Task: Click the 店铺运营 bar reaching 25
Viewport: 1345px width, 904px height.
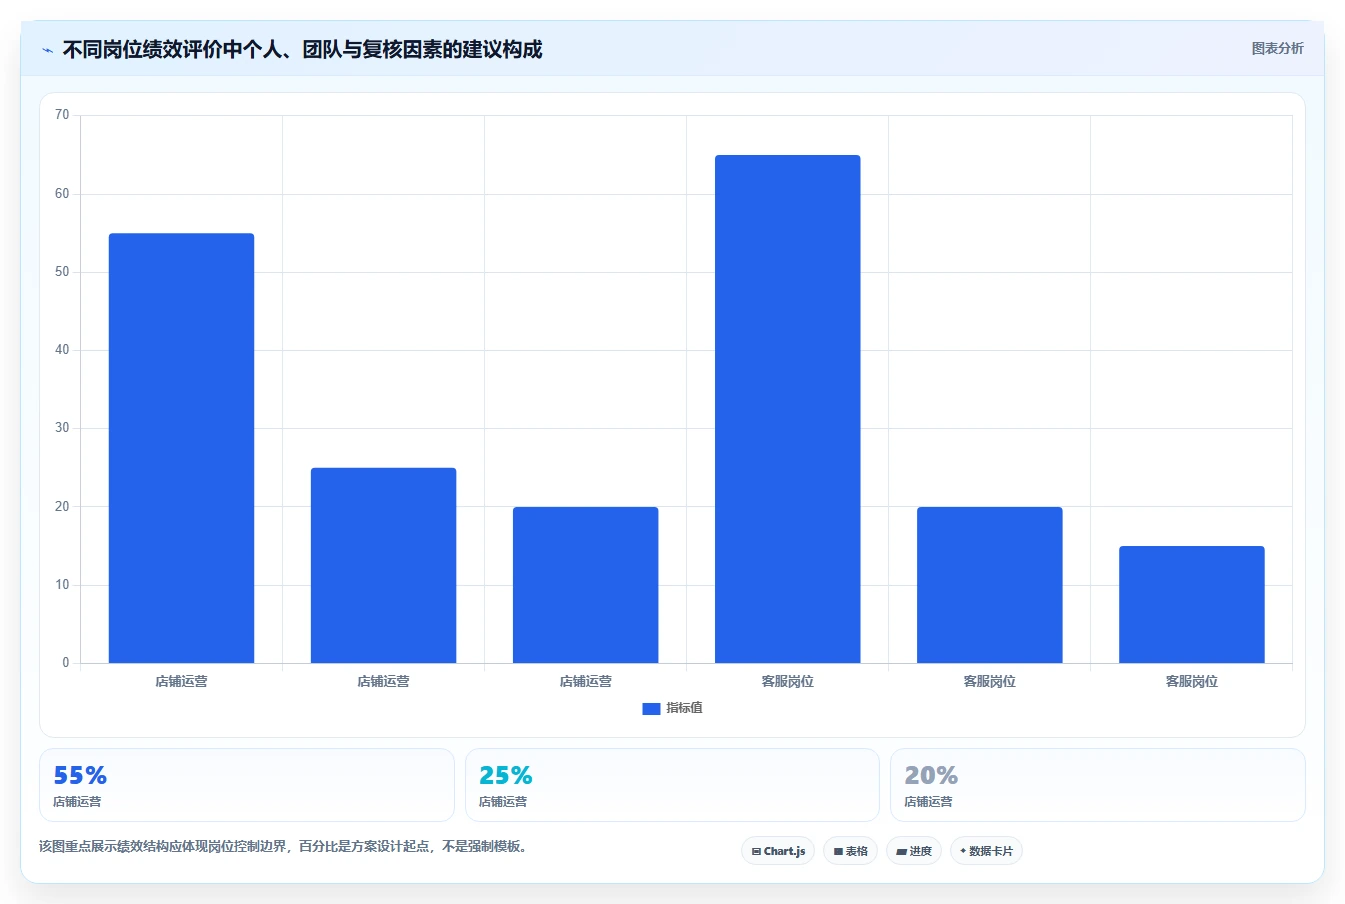Action: [x=383, y=565]
